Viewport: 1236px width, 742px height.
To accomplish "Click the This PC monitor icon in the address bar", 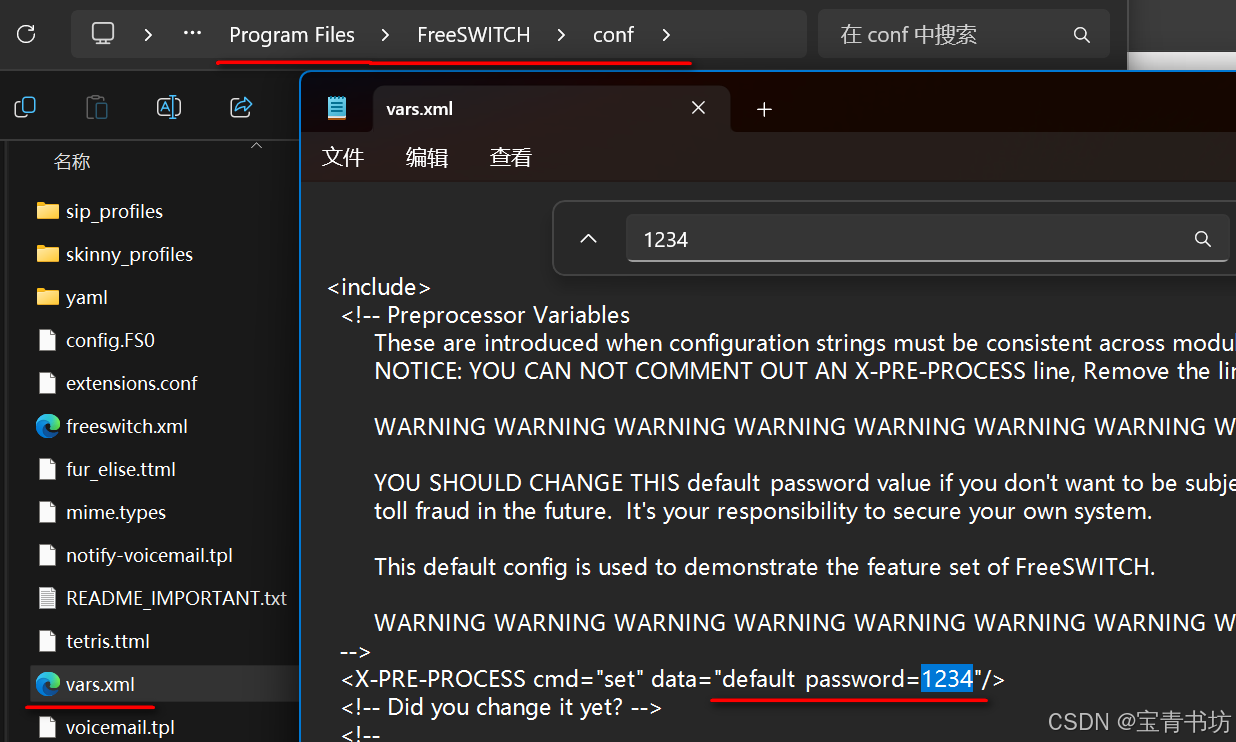I will click(102, 34).
